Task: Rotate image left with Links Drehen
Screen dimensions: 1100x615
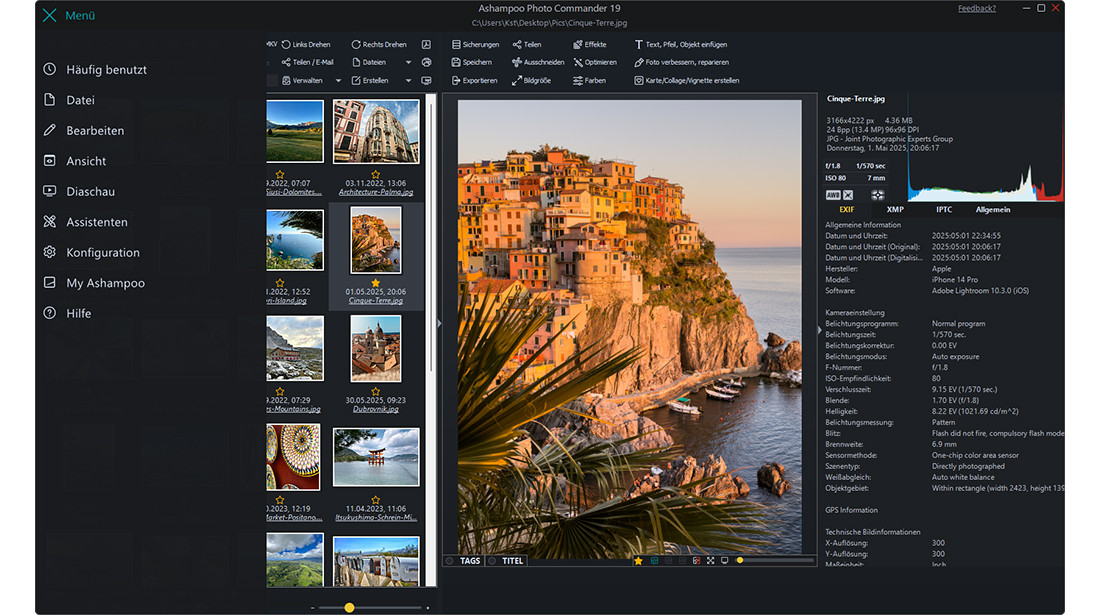Action: 306,44
